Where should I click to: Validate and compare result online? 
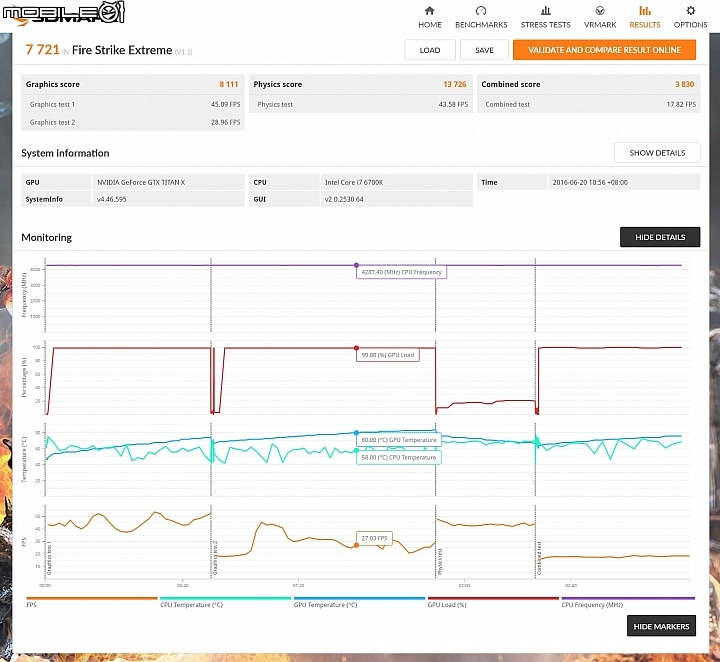pyautogui.click(x=604, y=50)
